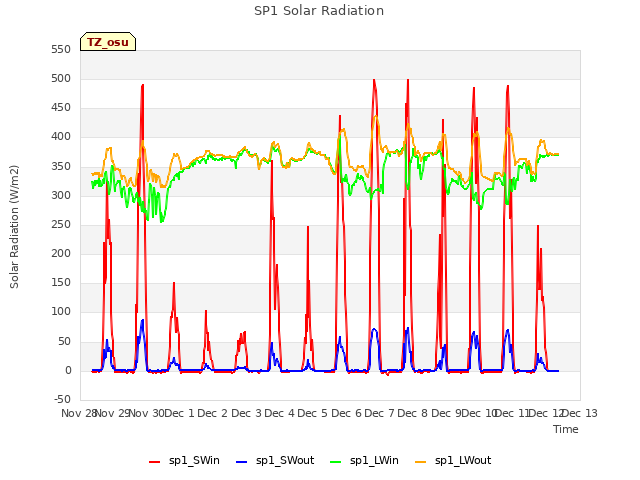Click the 300 y-axis tick label
The image size is (640, 480).
point(61,196)
